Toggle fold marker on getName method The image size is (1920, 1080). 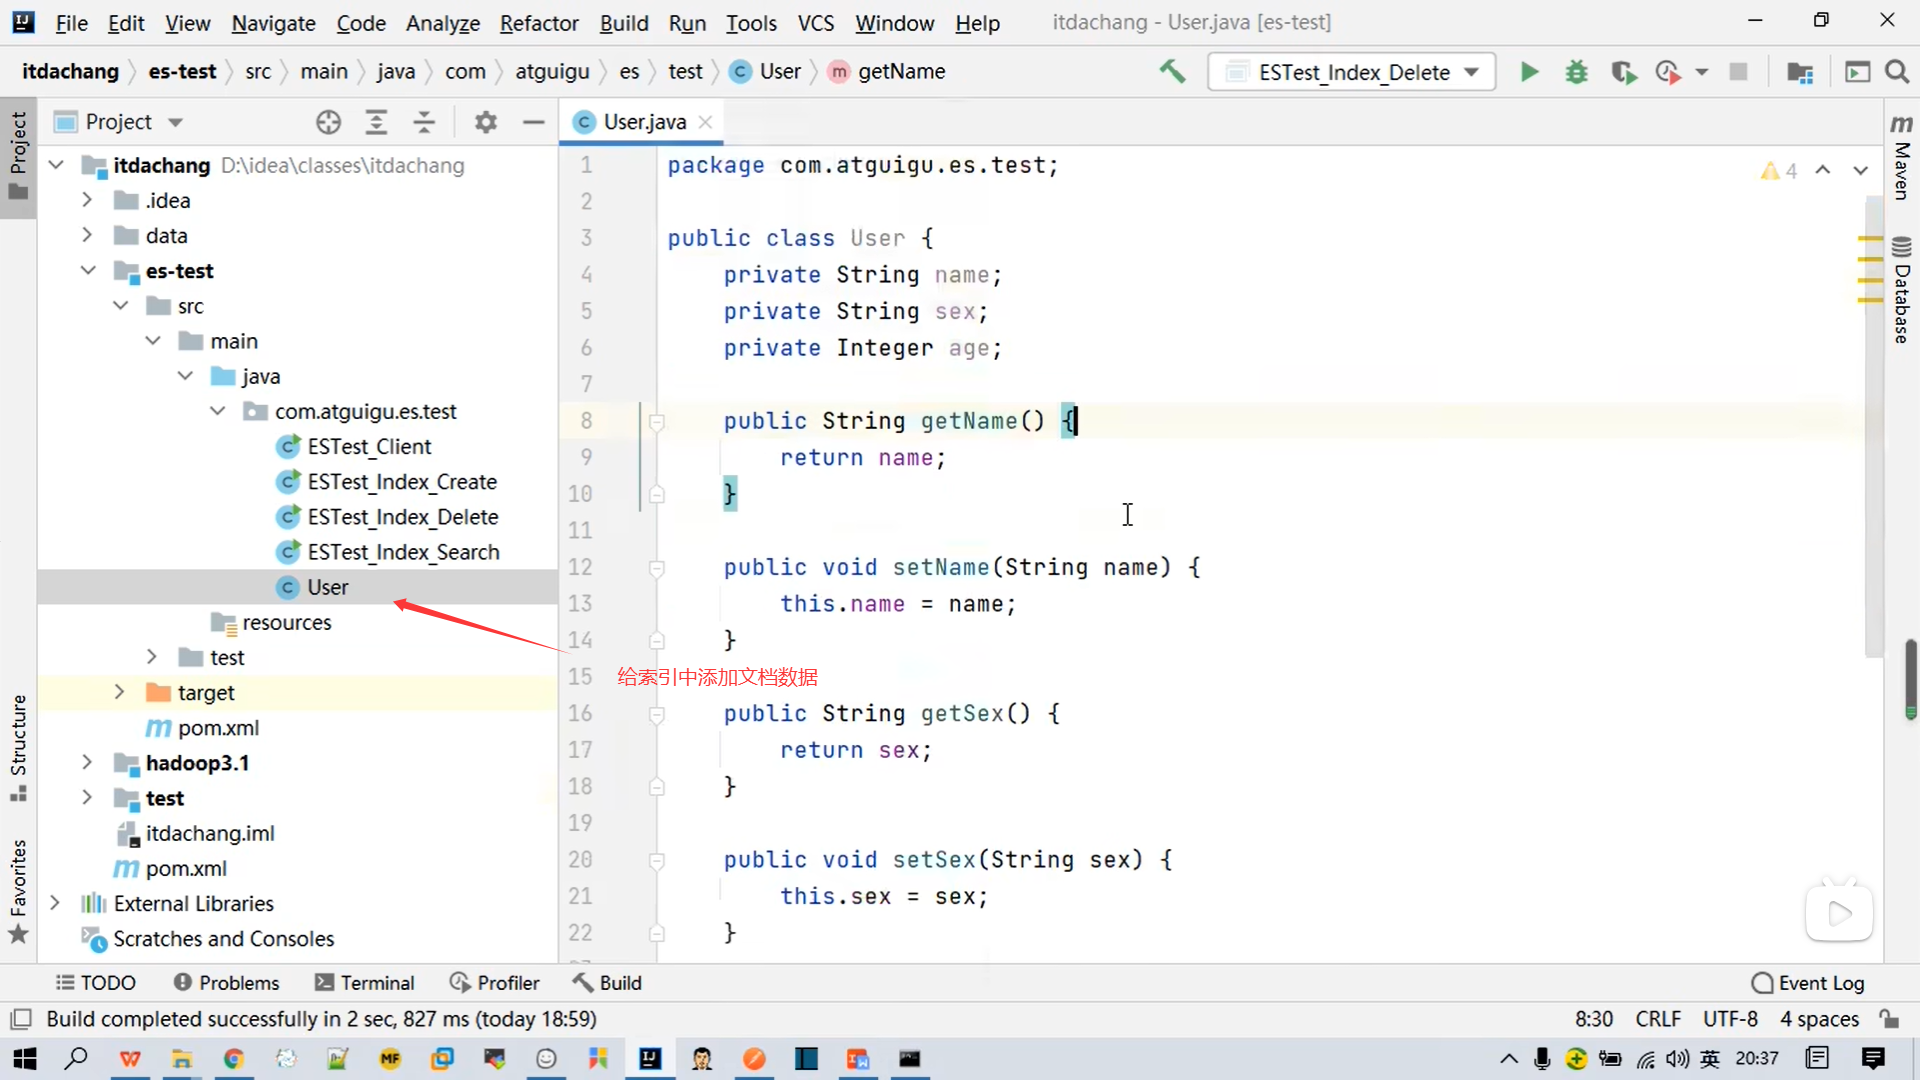coord(657,422)
